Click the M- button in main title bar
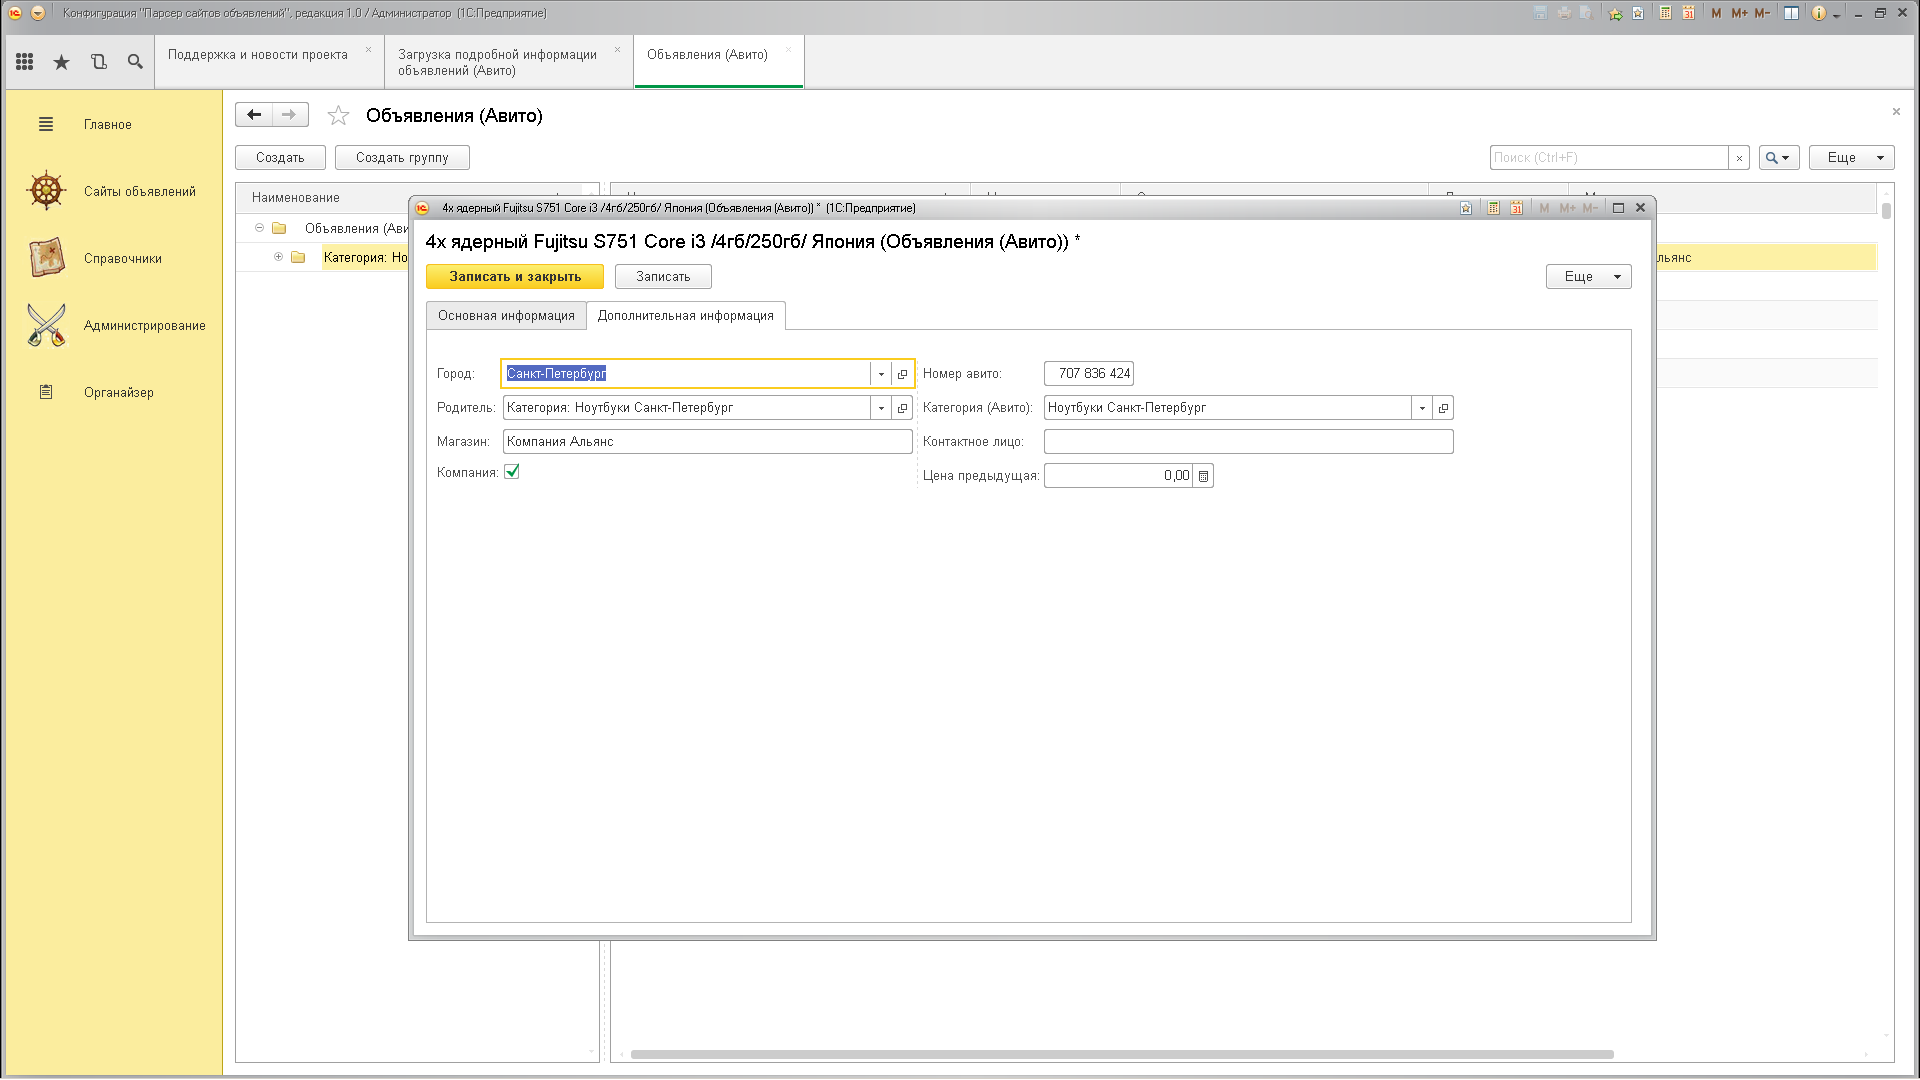Image resolution: width=1920 pixels, height=1080 pixels. (x=1762, y=13)
